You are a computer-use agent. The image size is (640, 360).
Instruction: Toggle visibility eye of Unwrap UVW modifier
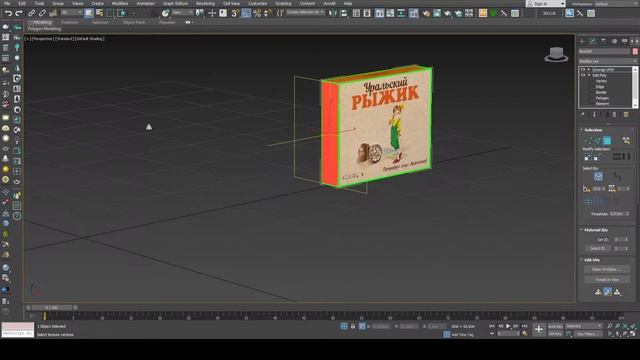pos(583,70)
